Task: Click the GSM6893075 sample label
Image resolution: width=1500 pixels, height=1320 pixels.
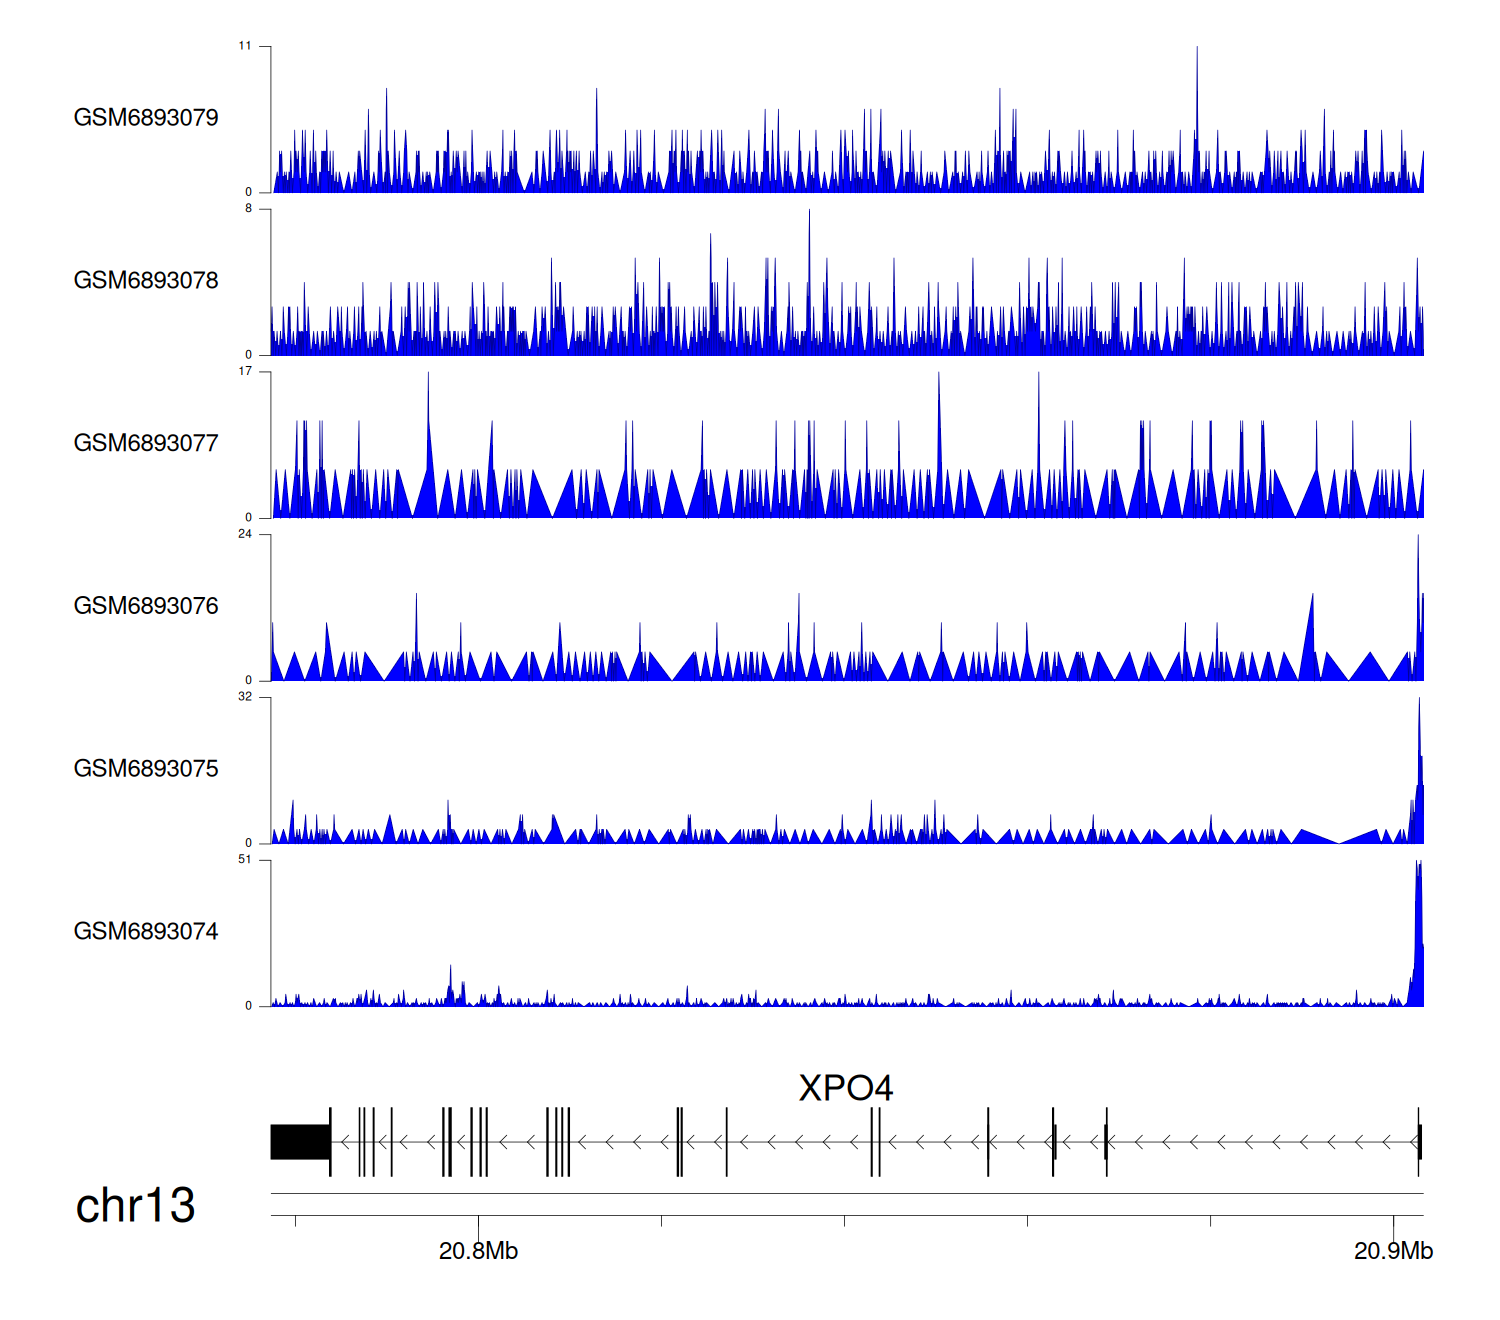Action: pyautogui.click(x=146, y=769)
